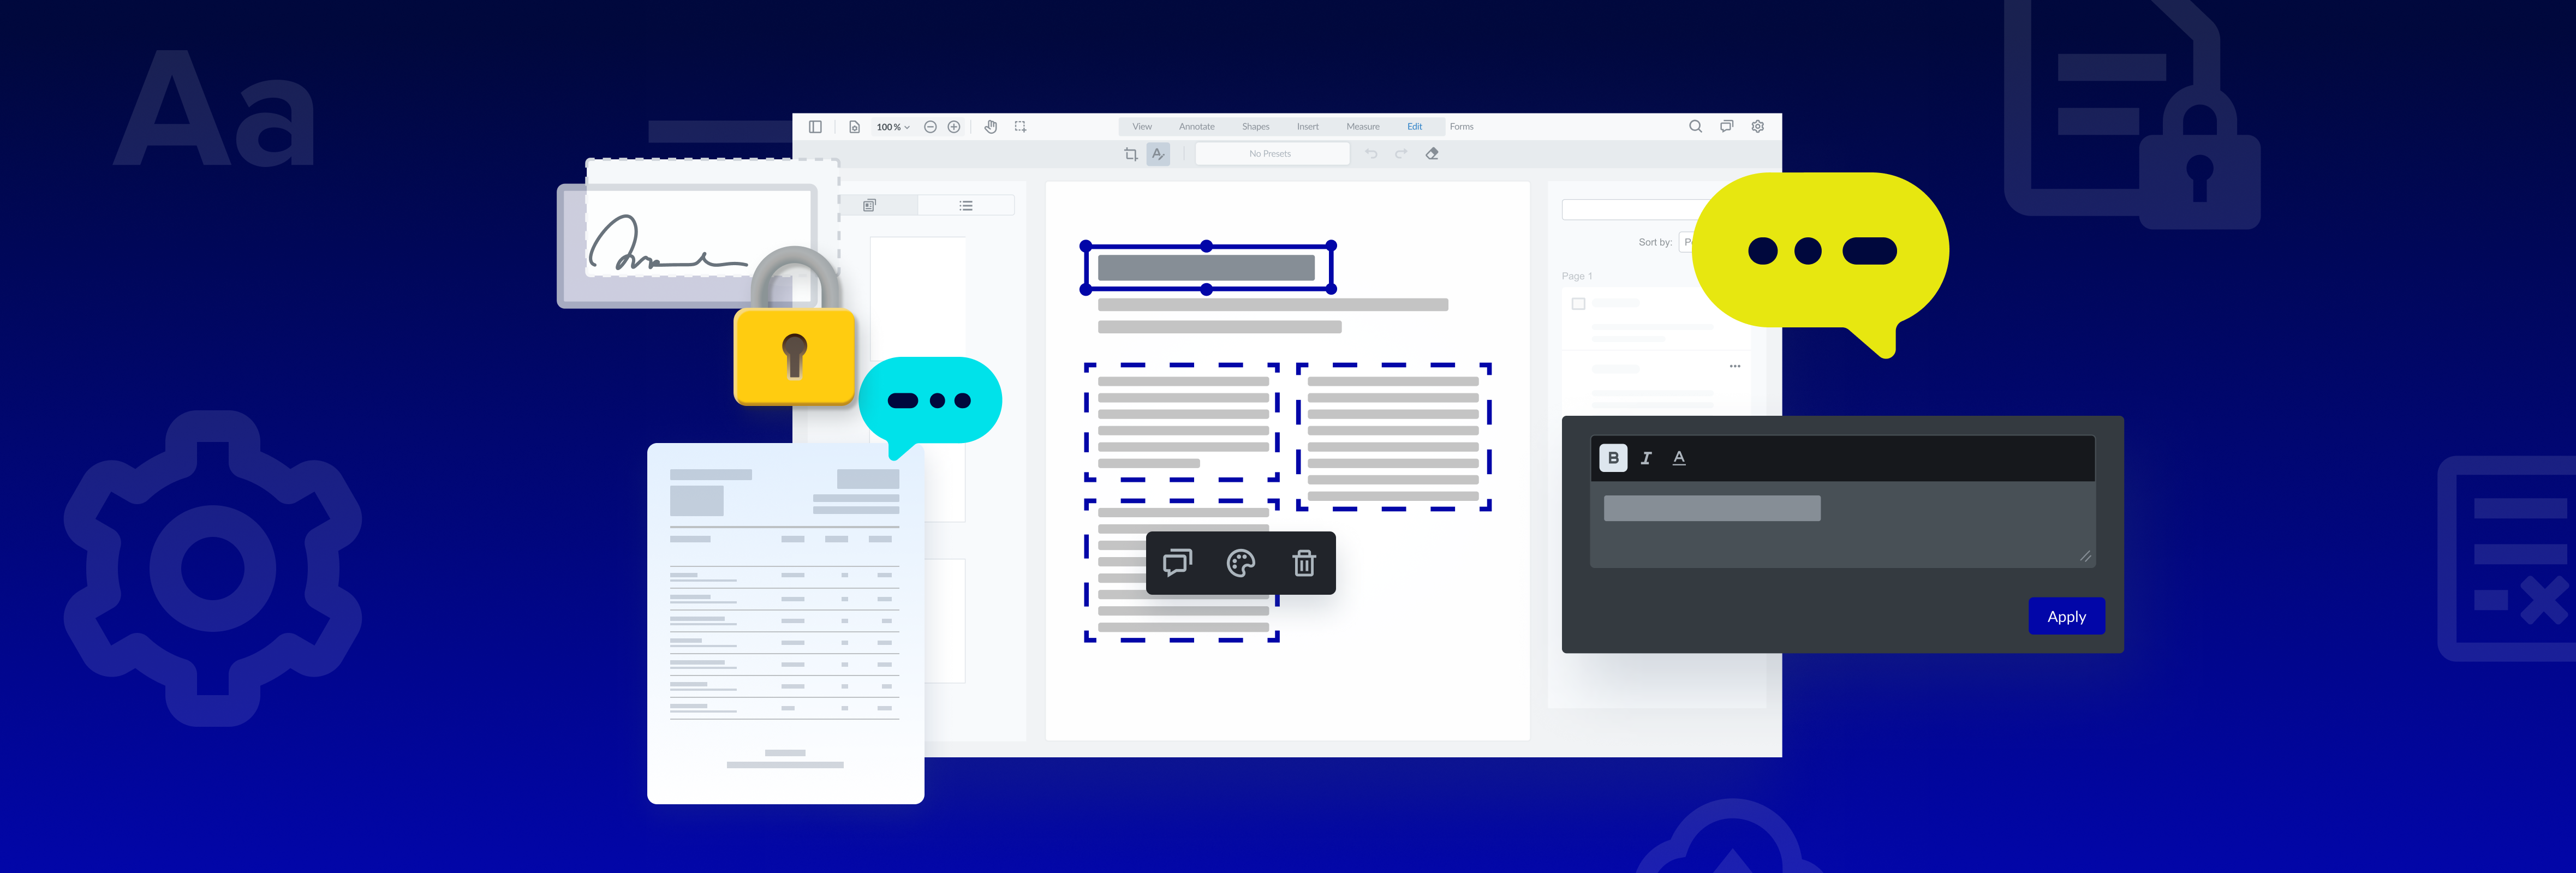Open the Sort by dropdown

(x=1687, y=242)
